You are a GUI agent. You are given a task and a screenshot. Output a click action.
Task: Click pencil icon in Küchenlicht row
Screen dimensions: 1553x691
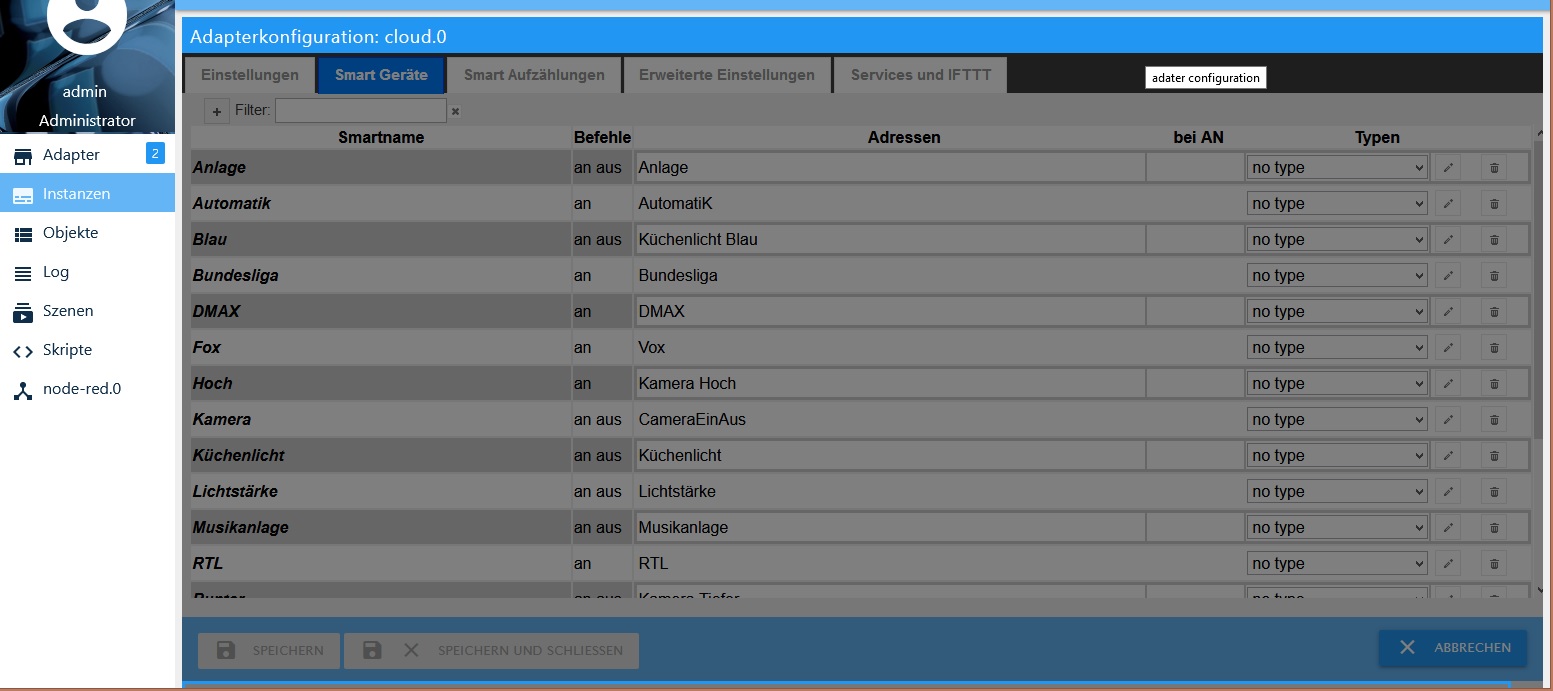click(x=1447, y=456)
